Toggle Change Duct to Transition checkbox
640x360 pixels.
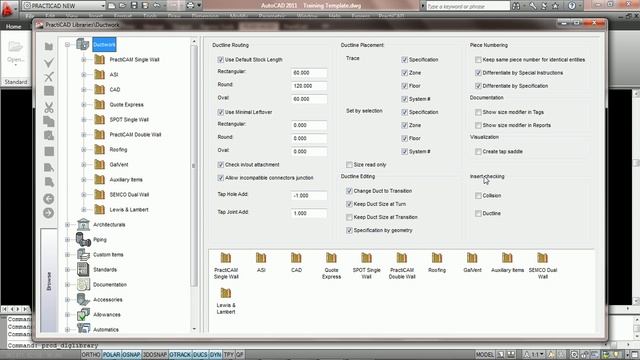tap(349, 191)
